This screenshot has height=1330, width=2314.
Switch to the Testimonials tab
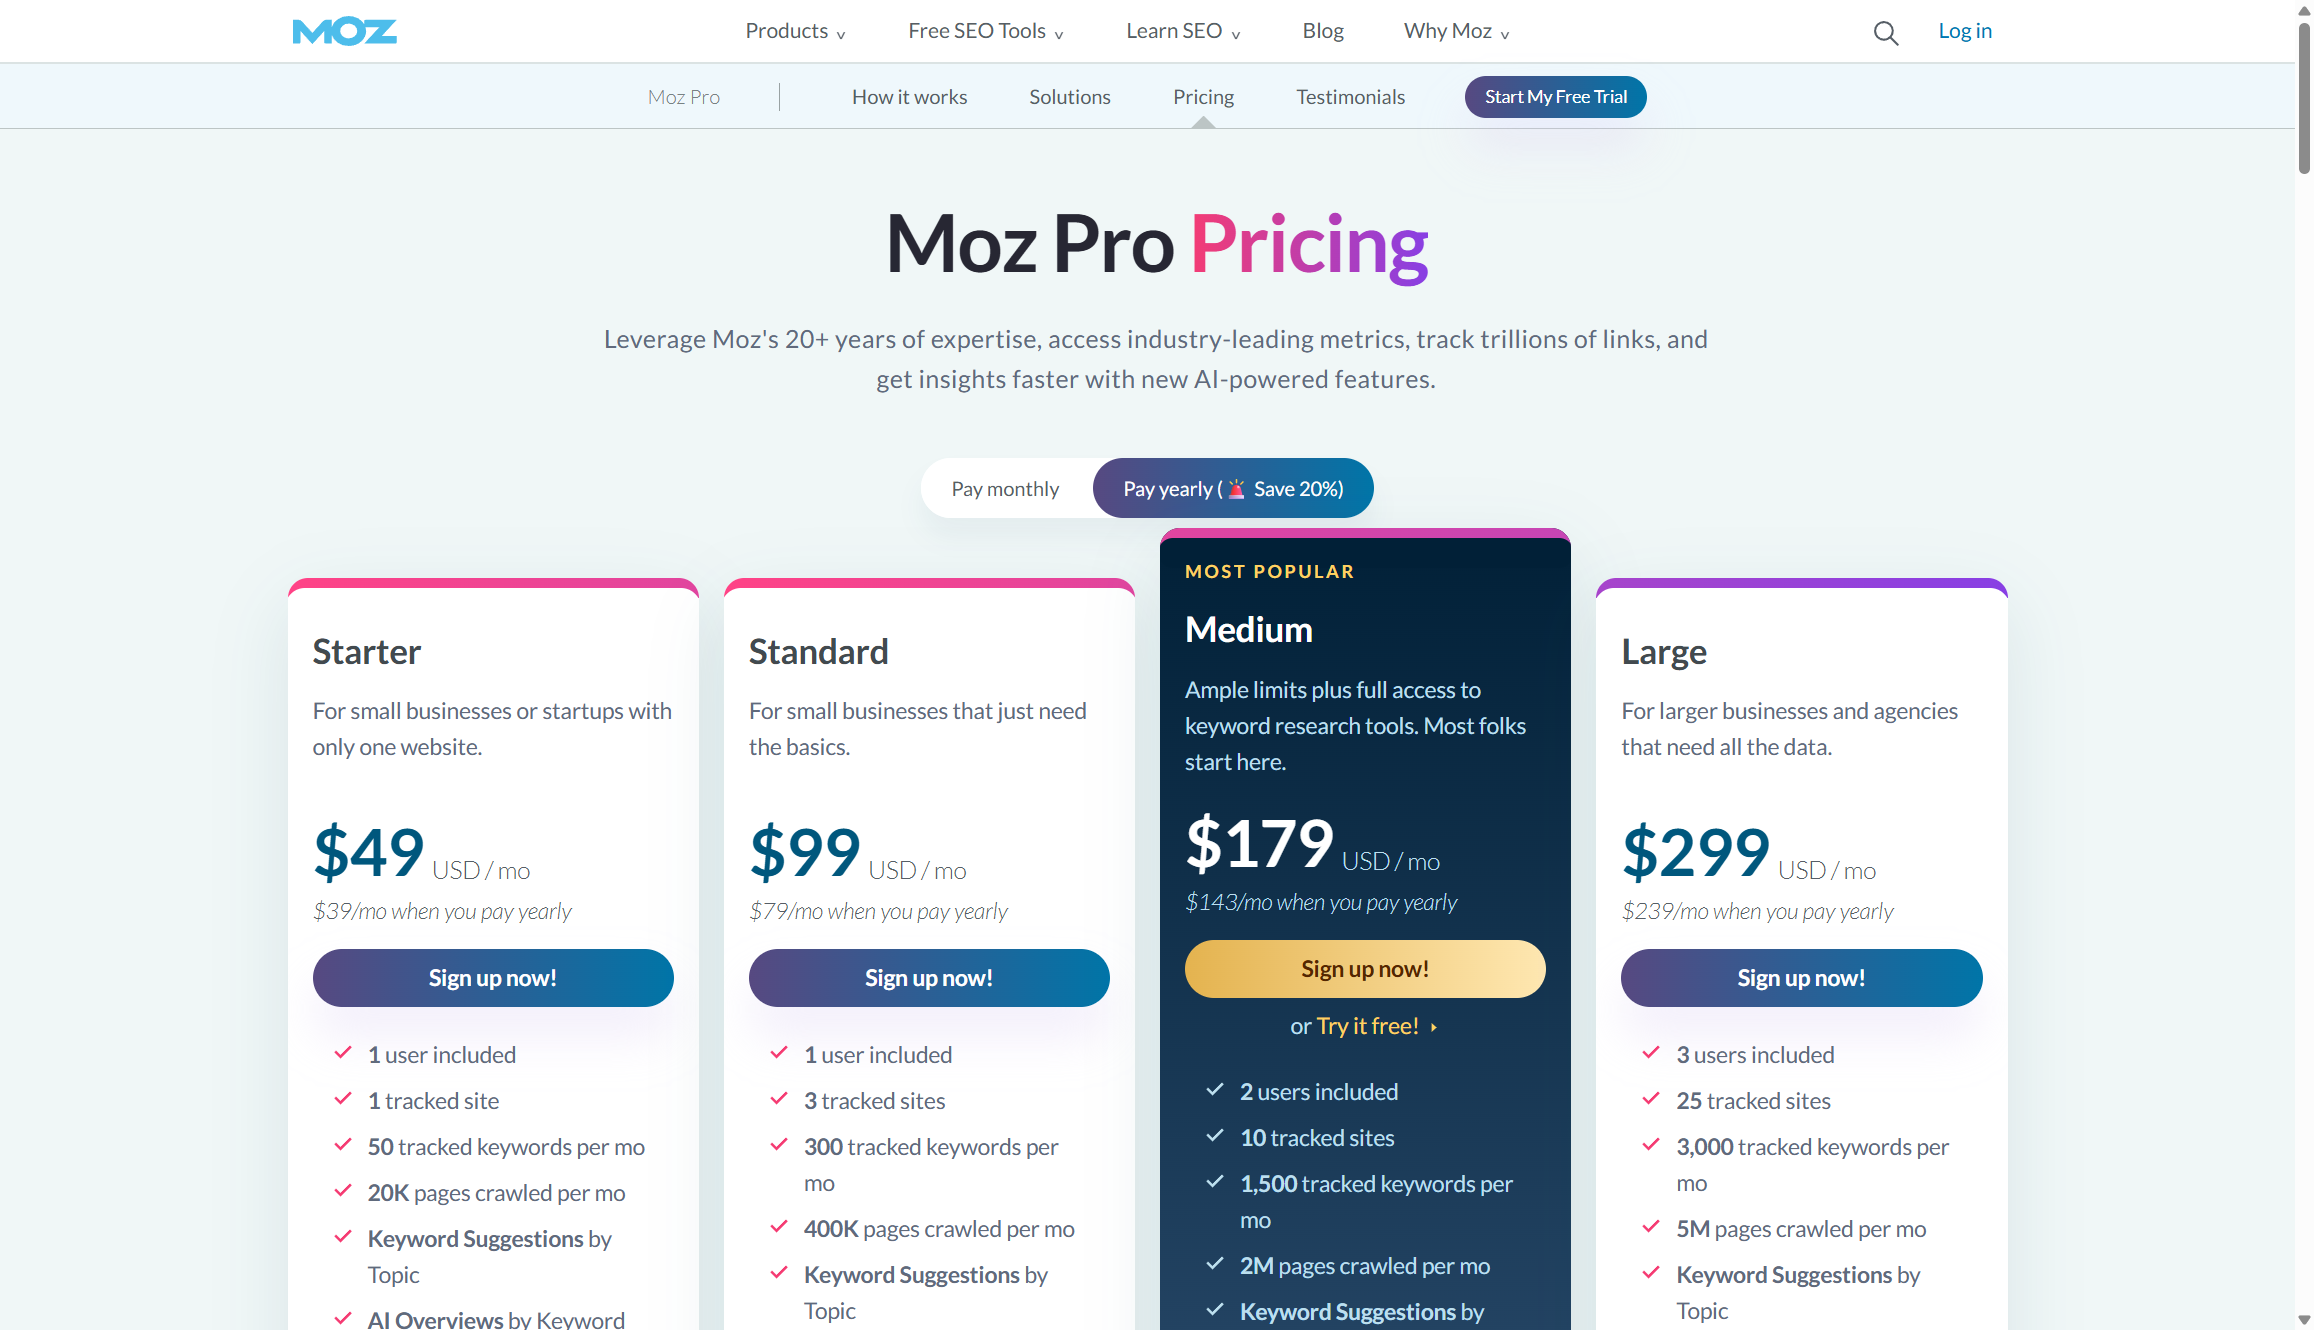click(x=1350, y=96)
